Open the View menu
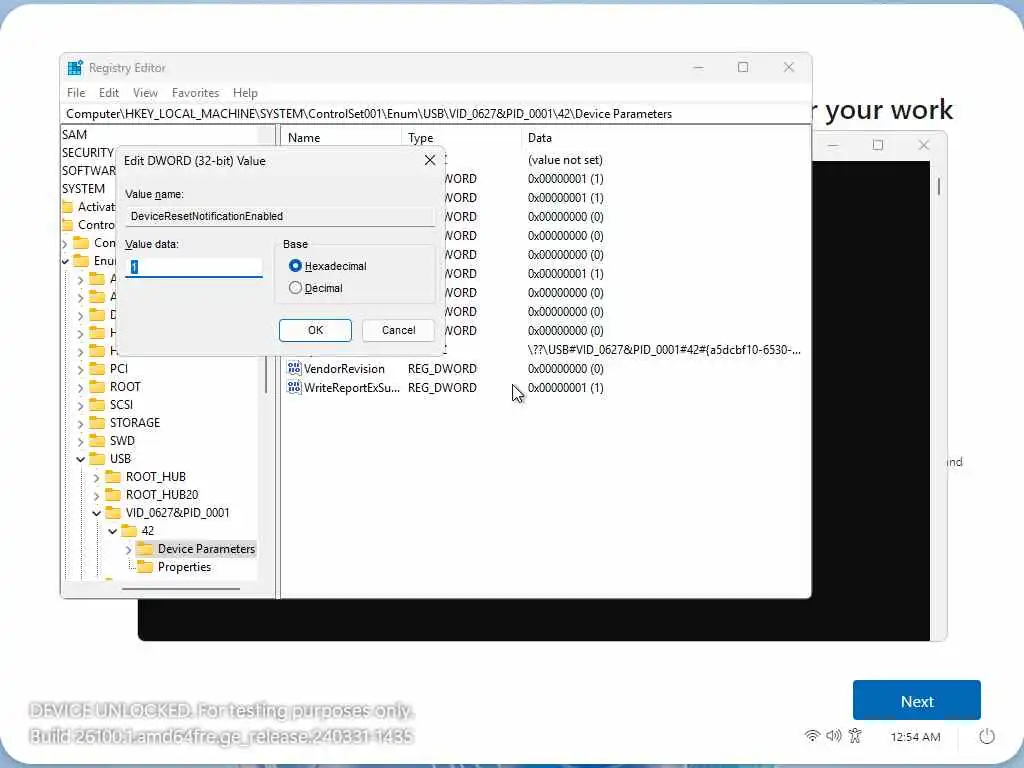 coord(145,93)
